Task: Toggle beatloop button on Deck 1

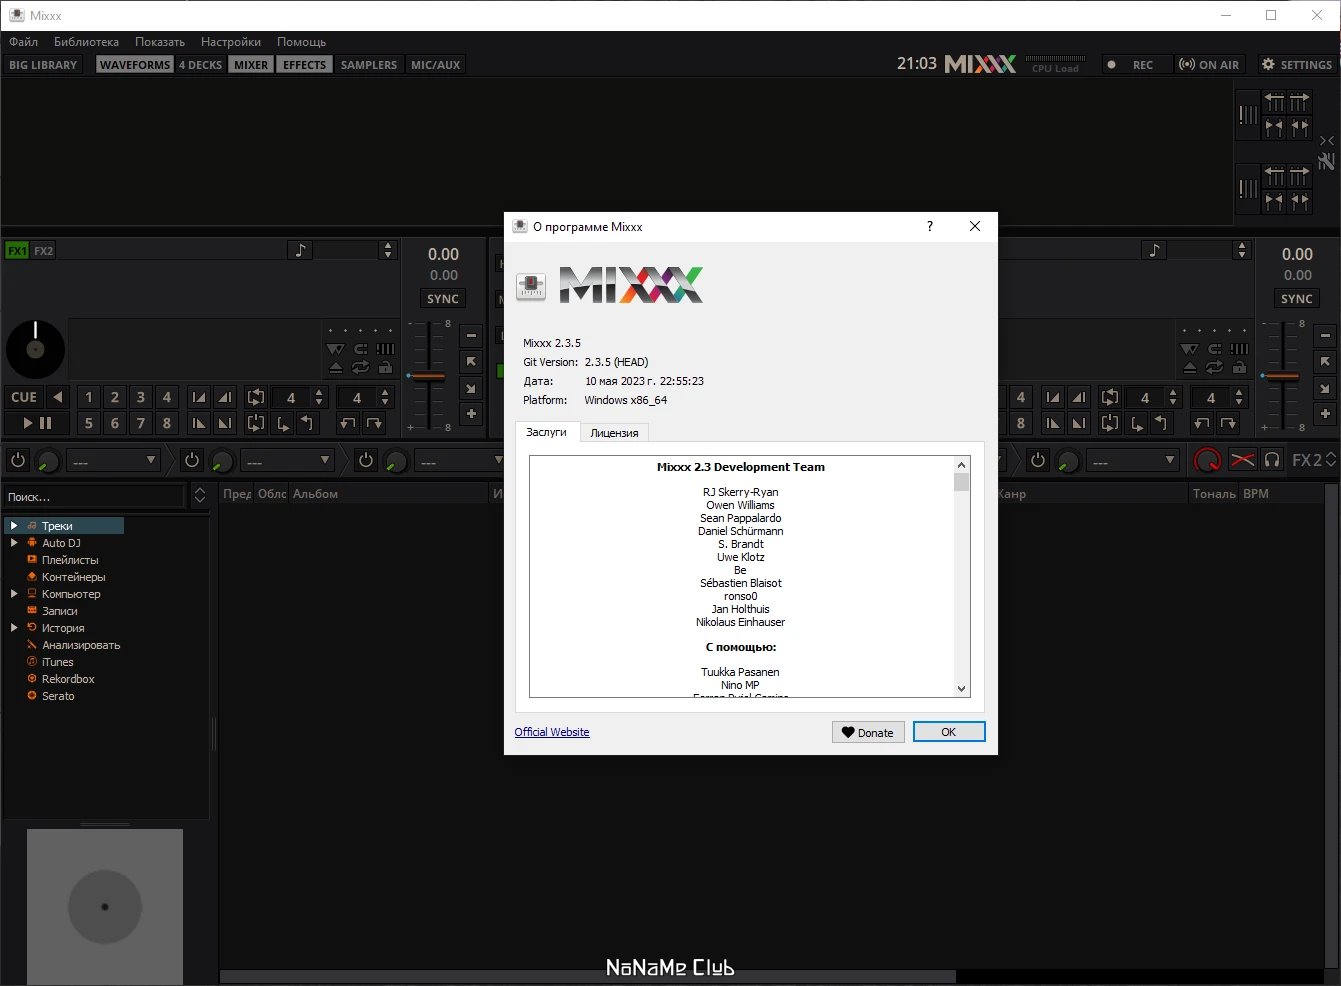Action: (x=256, y=397)
